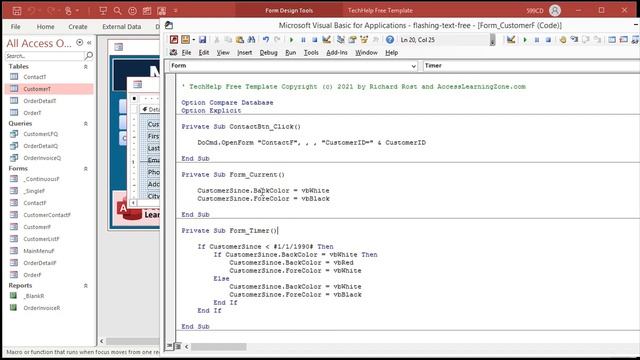
Task: Open Project Explorer from the toolbar icon
Action: 341,40
